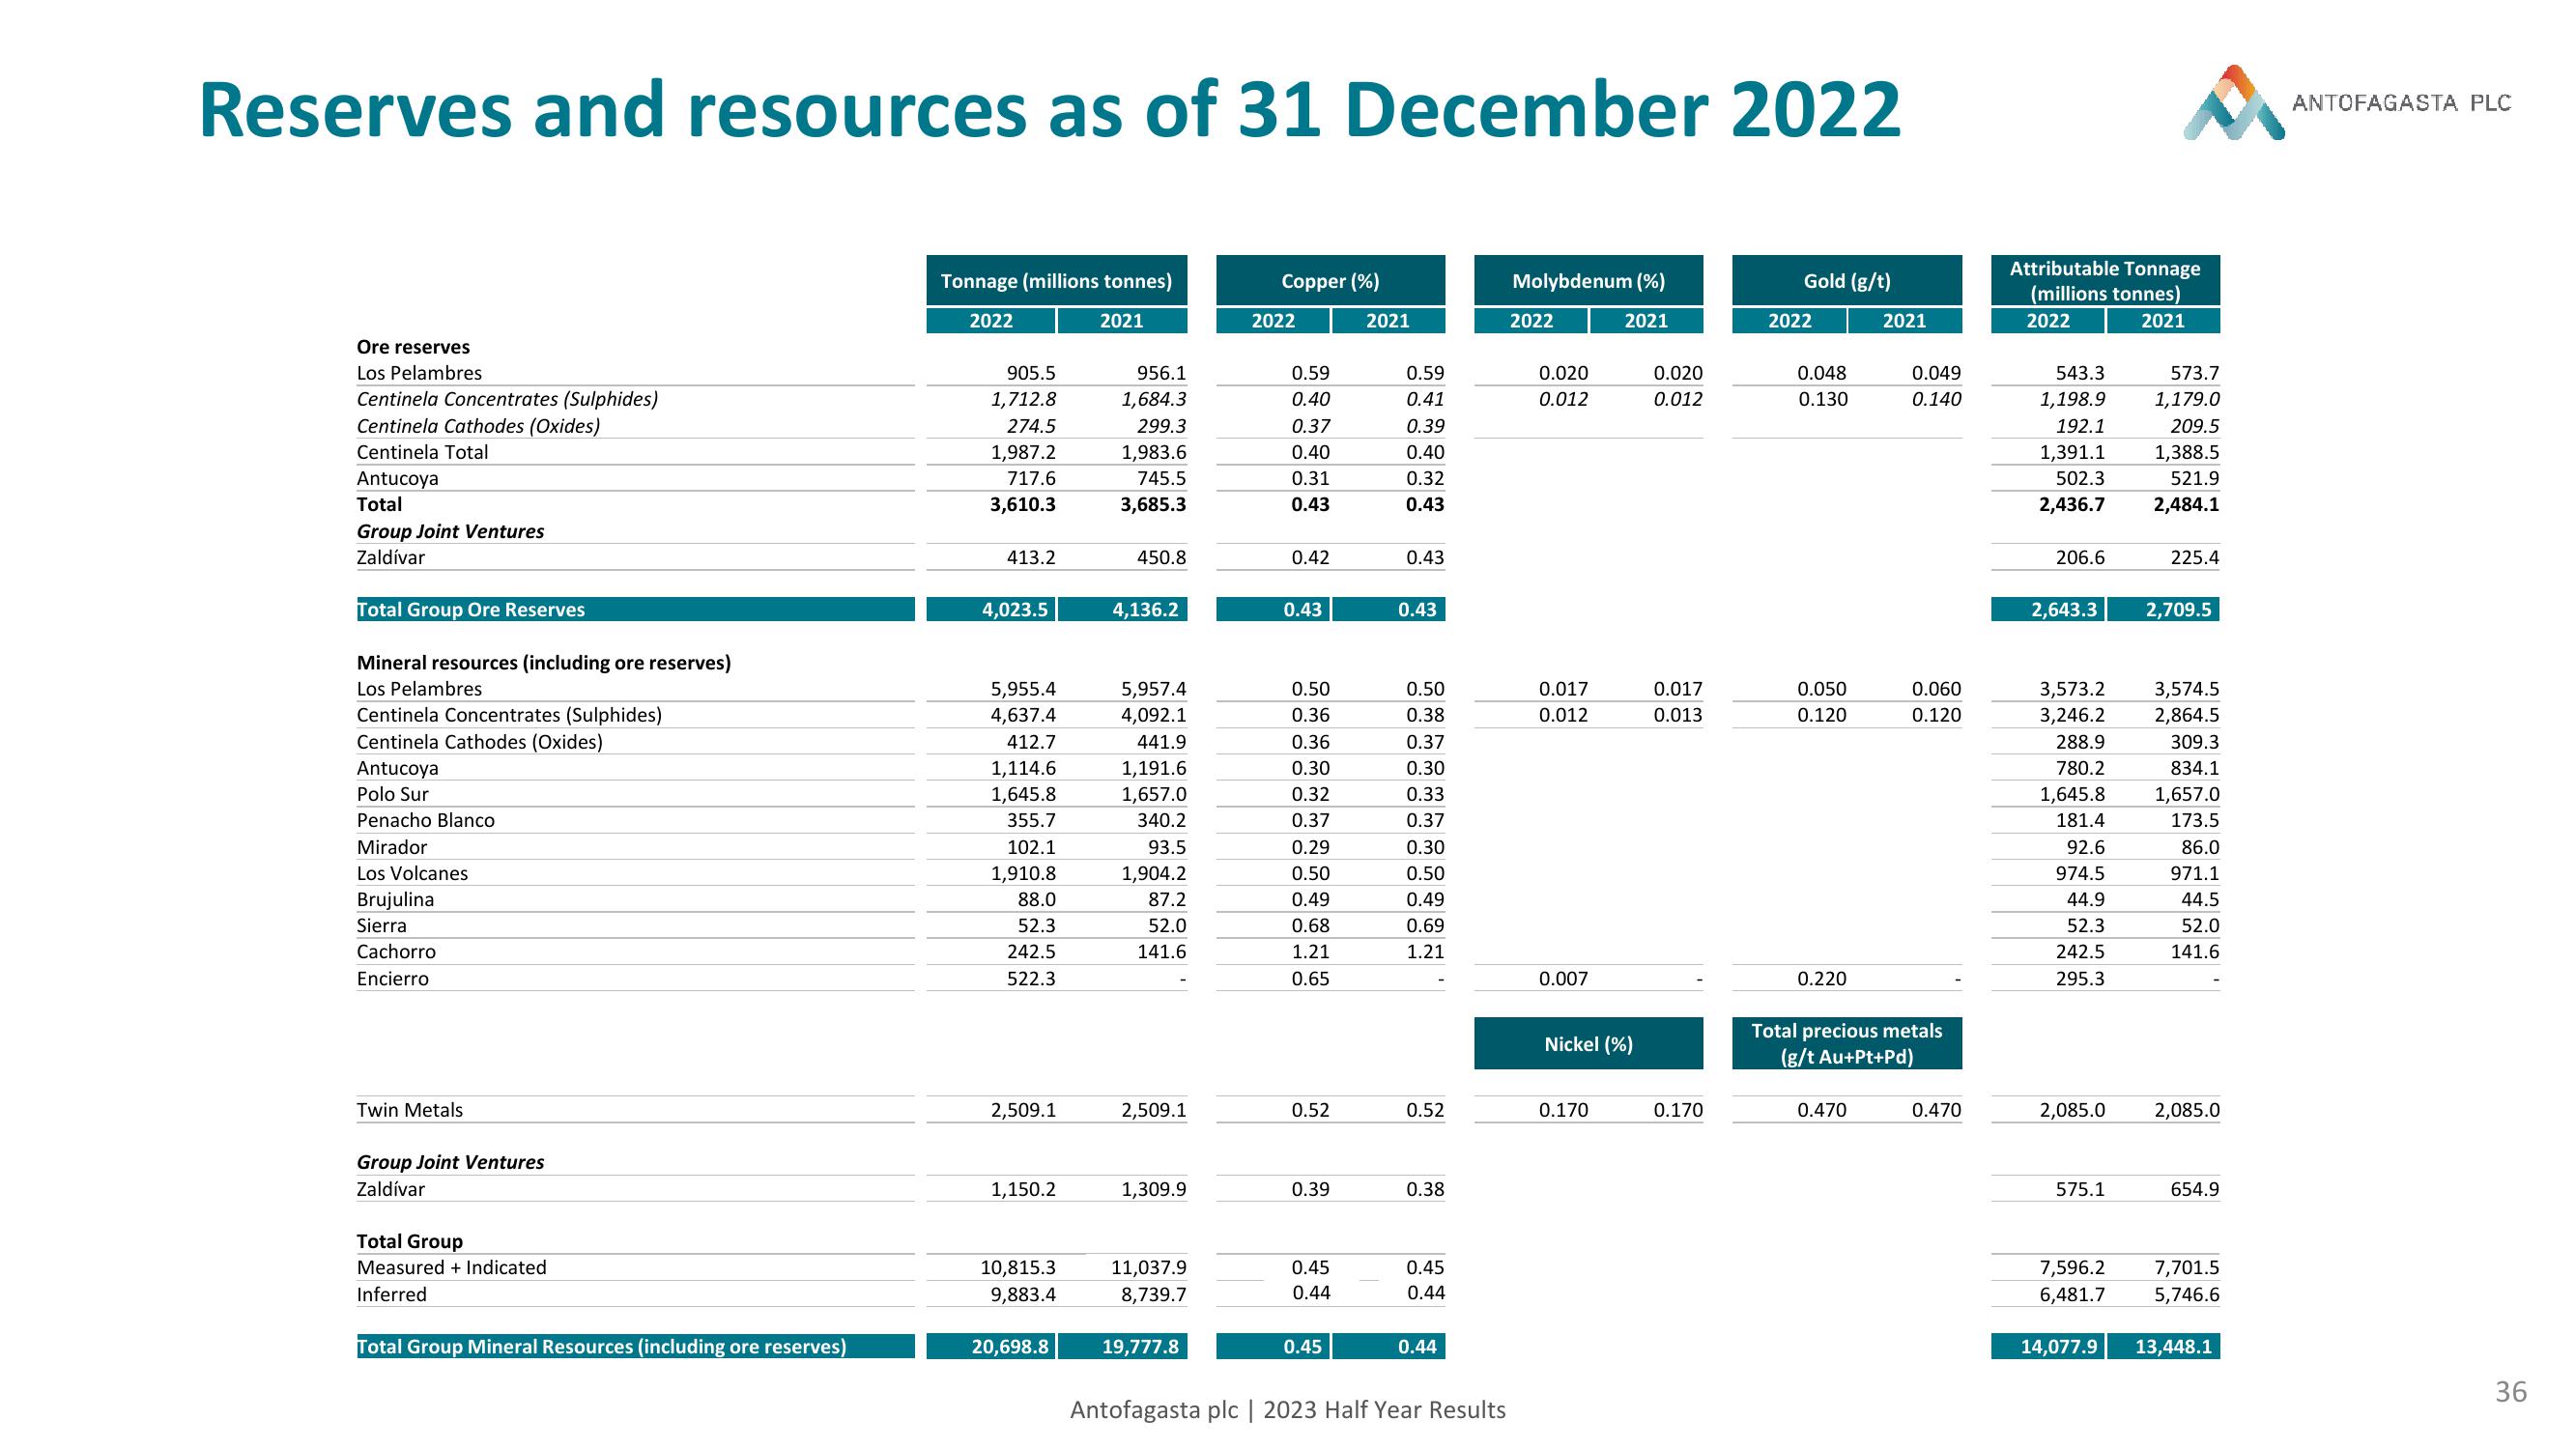The height and width of the screenshot is (1449, 2576).
Task: Select the 'Gold (g/t)' column header
Action: coord(1846,281)
